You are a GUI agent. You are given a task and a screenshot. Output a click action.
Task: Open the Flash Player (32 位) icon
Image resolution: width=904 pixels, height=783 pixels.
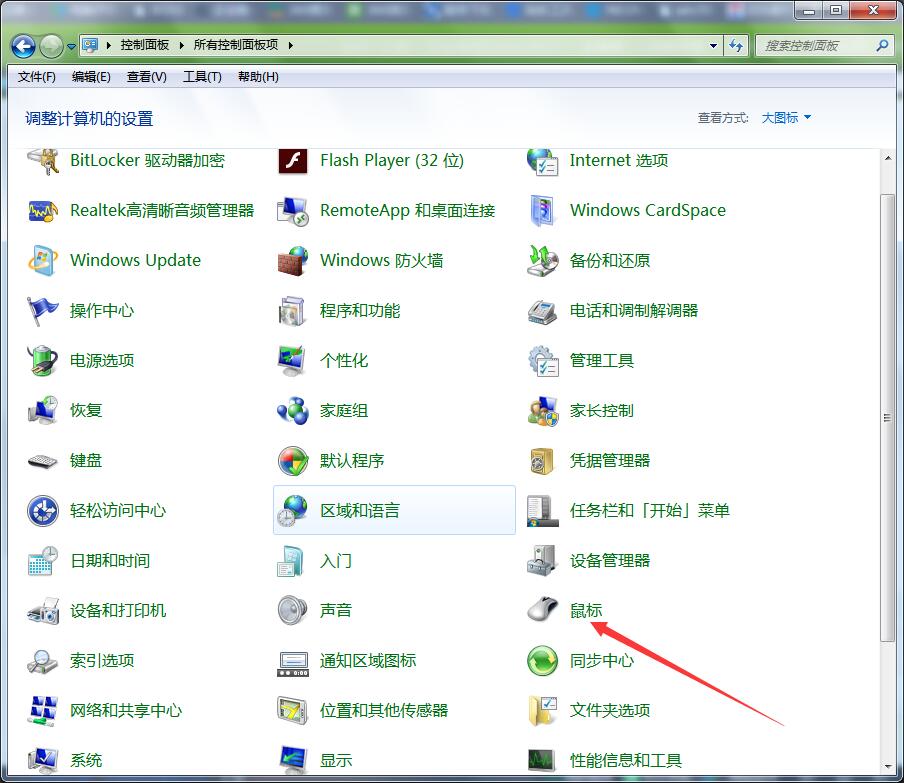click(x=293, y=161)
